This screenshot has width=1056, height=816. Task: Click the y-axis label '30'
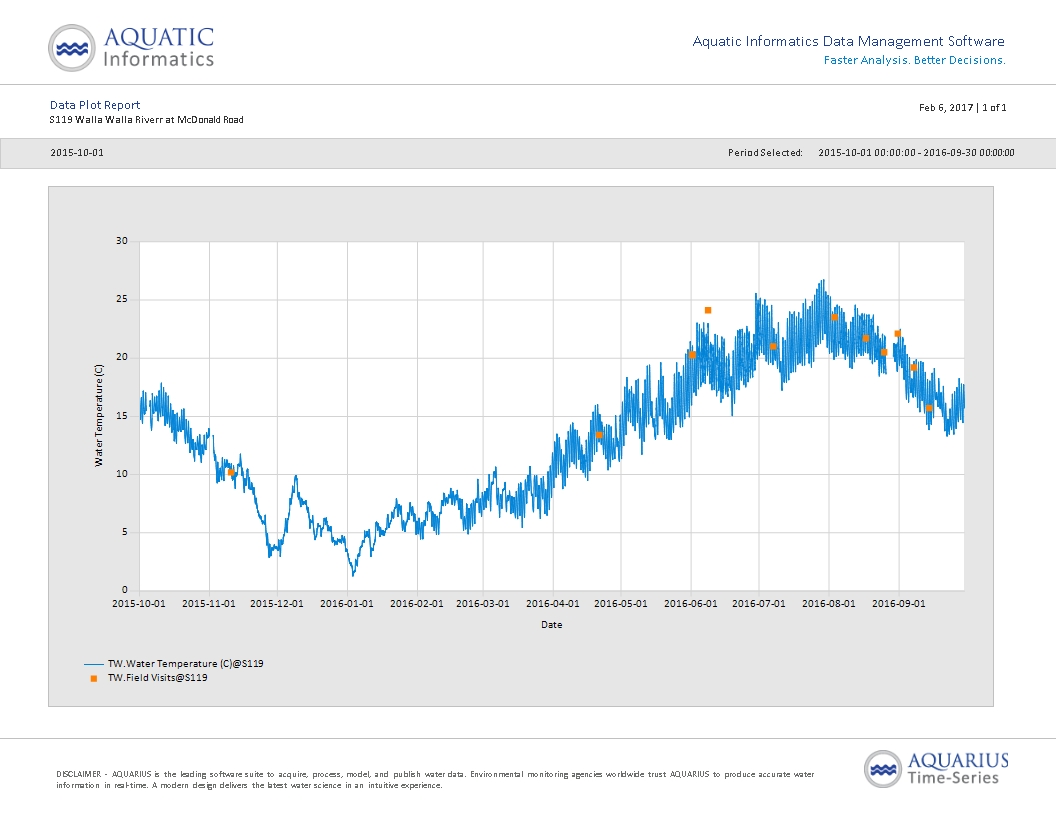point(121,241)
